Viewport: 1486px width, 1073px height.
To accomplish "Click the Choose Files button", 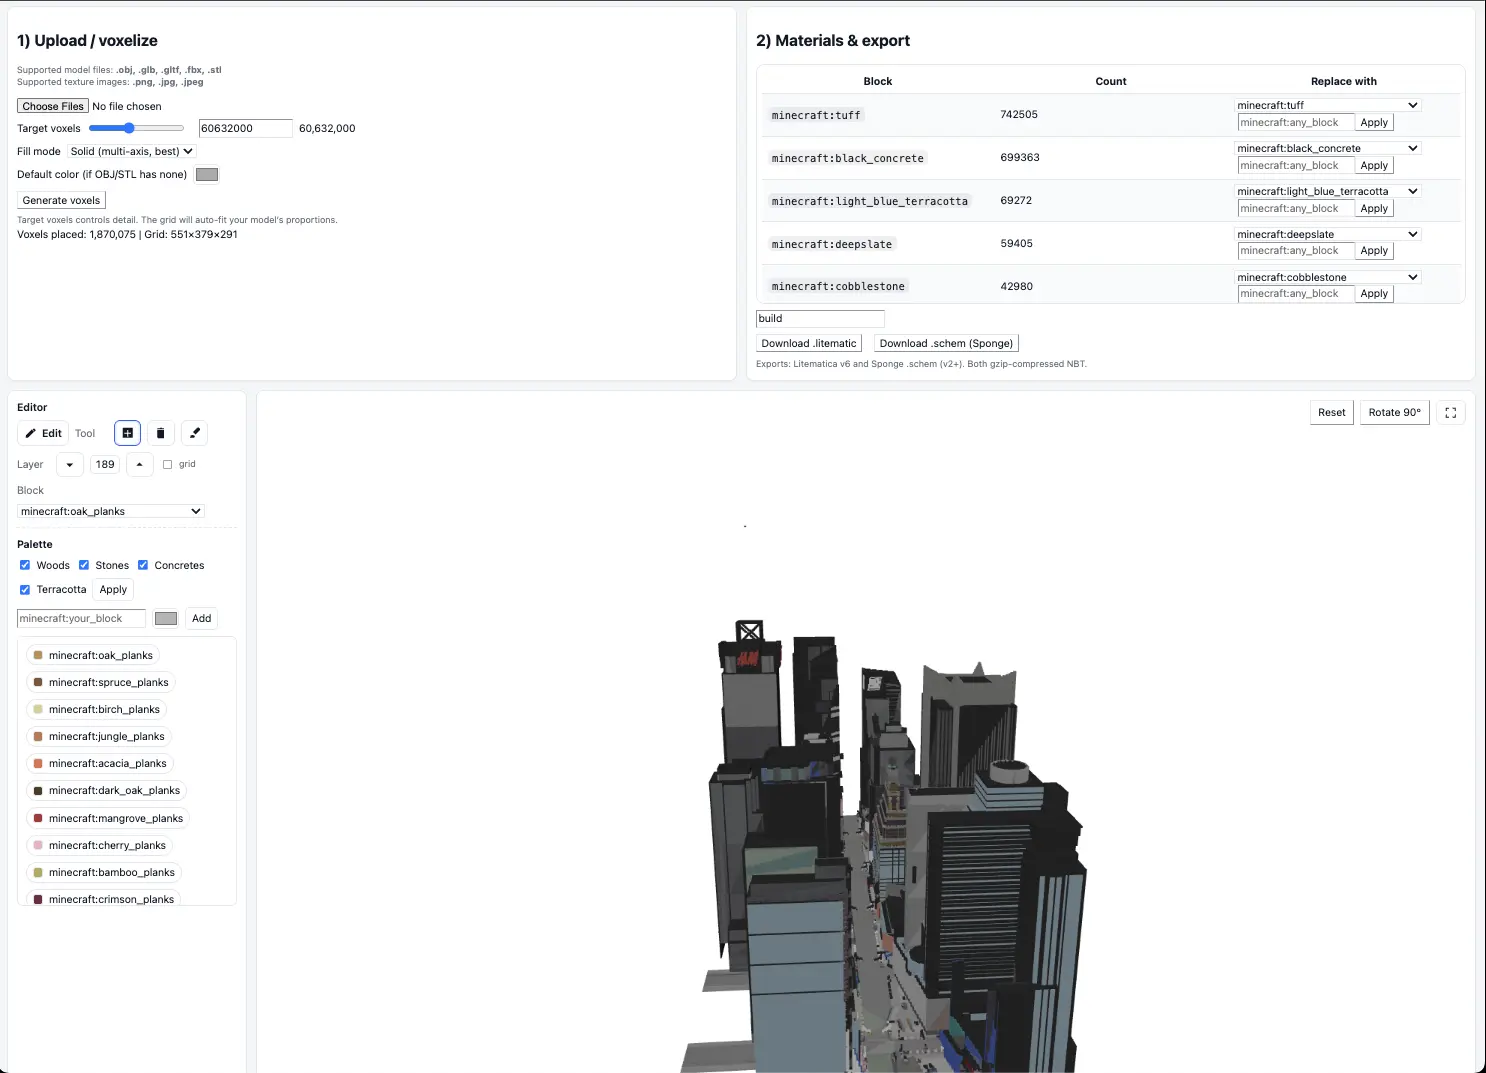I will point(53,106).
